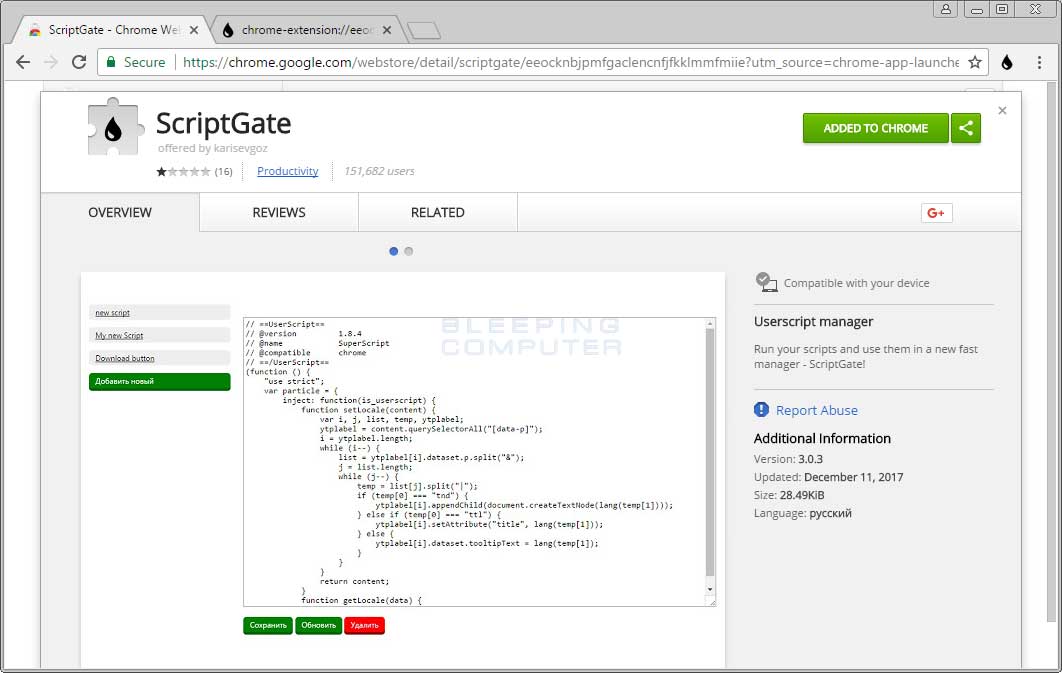Bookmark this page with the star icon

point(975,62)
